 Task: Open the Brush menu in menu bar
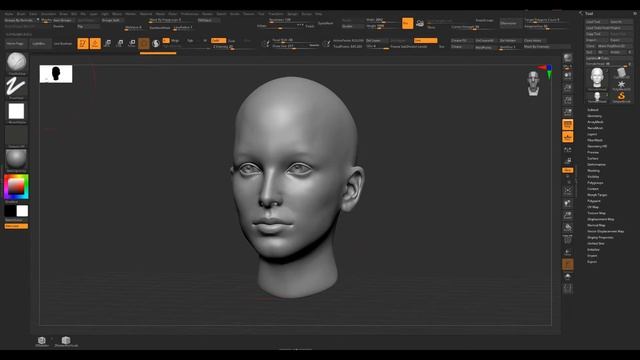click(21, 14)
